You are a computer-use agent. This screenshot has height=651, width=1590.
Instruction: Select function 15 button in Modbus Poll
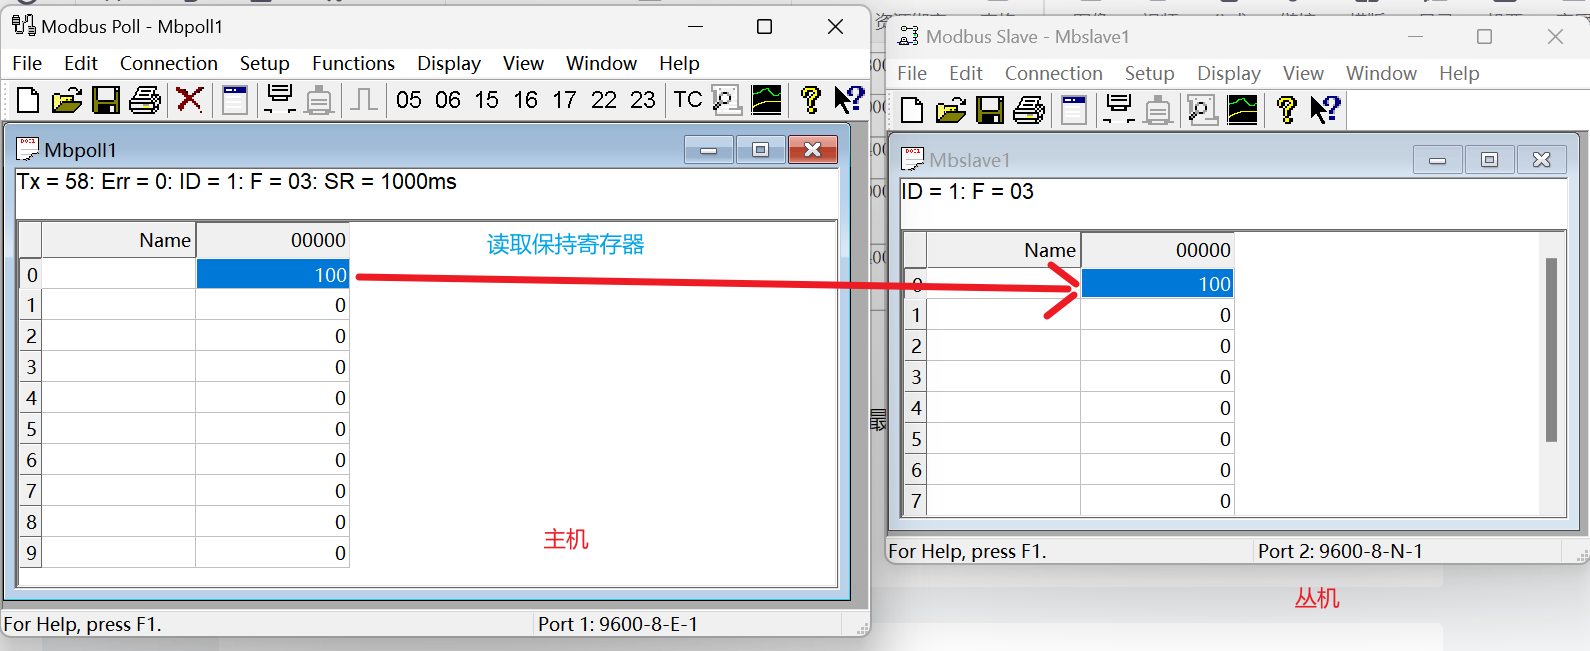487,100
